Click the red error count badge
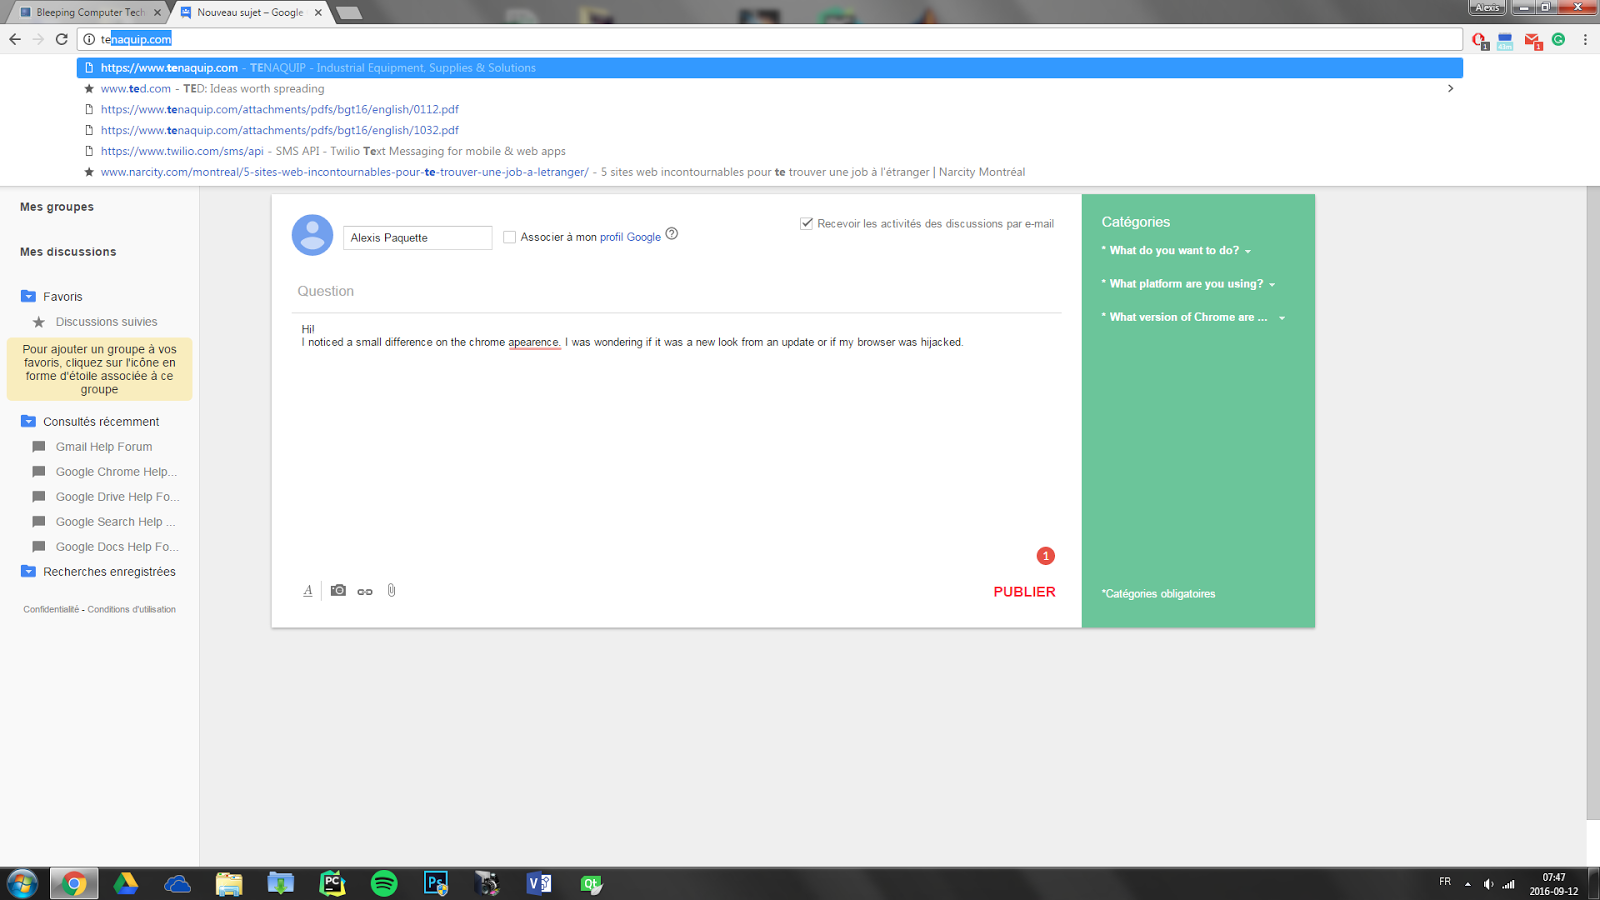This screenshot has height=900, width=1600. pos(1046,556)
